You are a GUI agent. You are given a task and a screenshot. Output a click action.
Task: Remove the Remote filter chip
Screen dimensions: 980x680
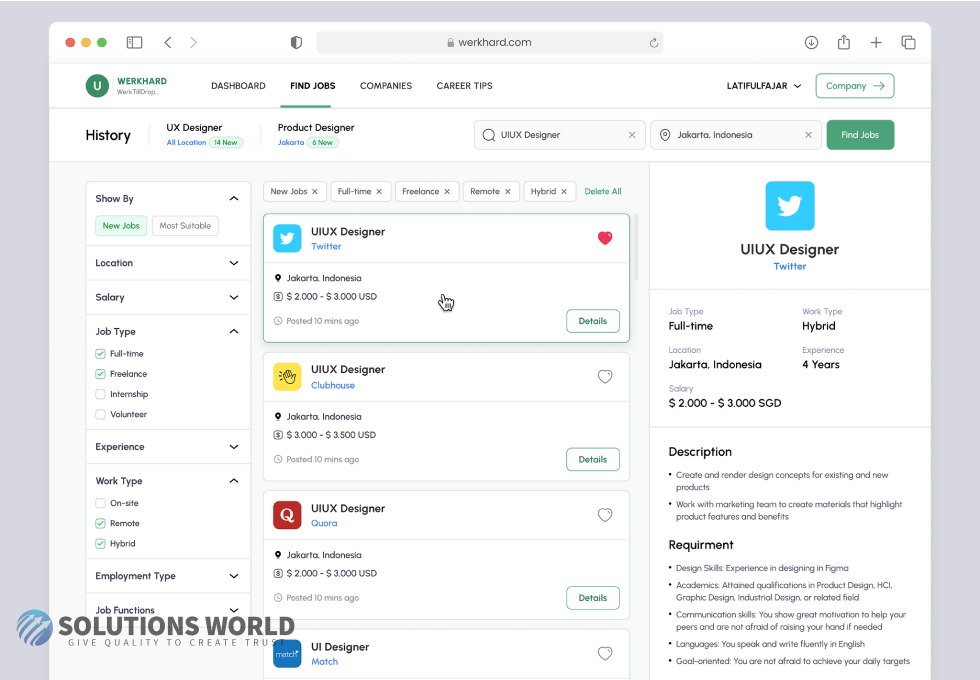tap(508, 192)
